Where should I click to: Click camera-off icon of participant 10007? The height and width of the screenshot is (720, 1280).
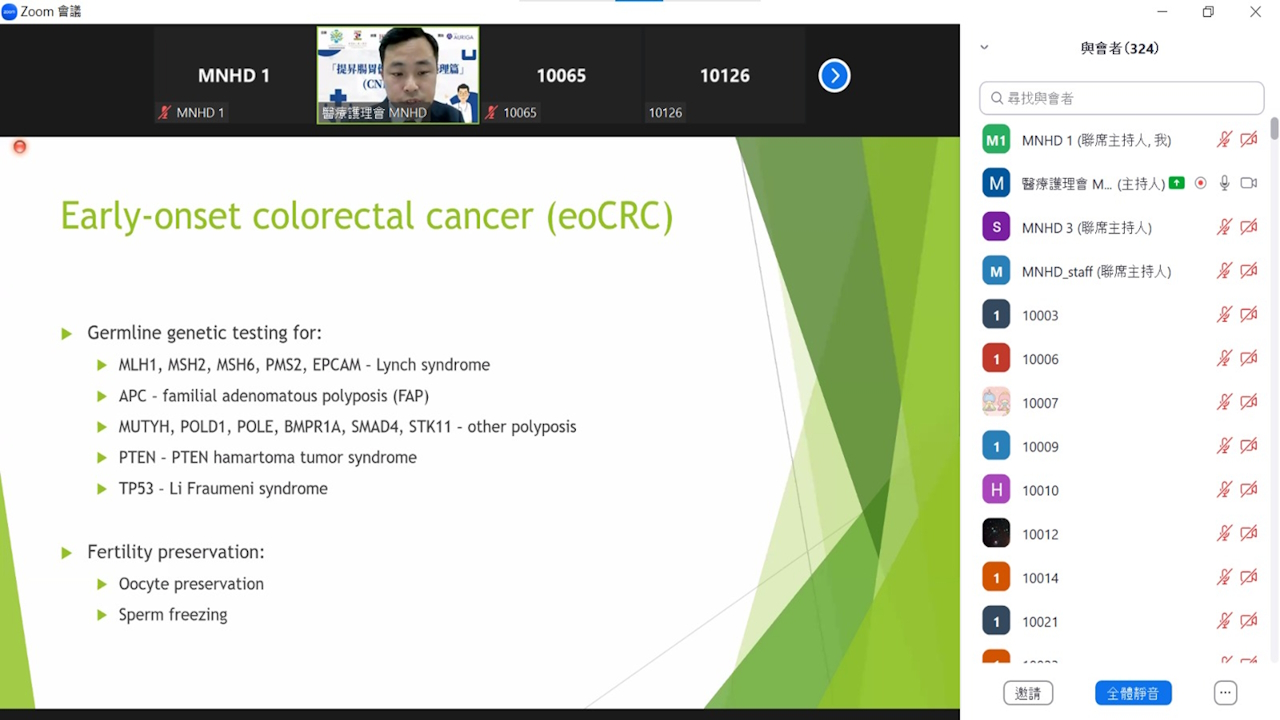[x=1249, y=402]
